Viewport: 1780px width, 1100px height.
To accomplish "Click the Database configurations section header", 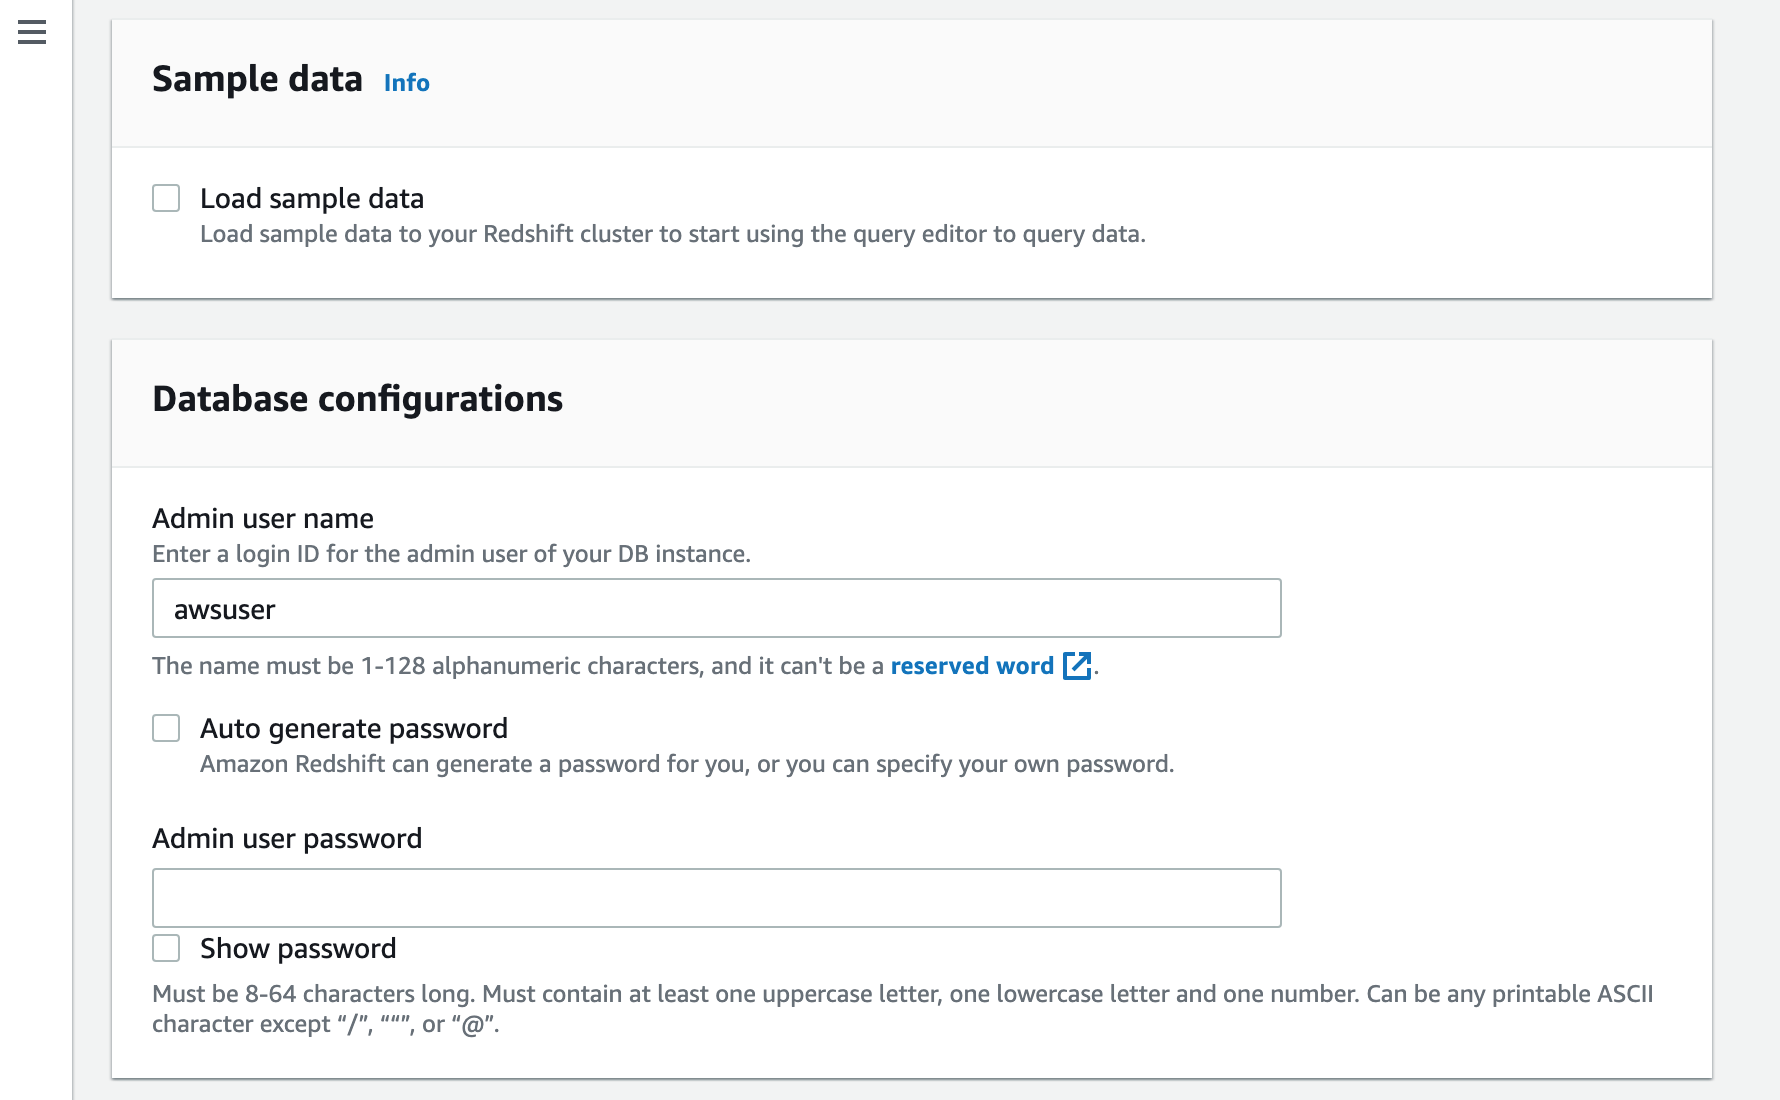I will [x=357, y=399].
